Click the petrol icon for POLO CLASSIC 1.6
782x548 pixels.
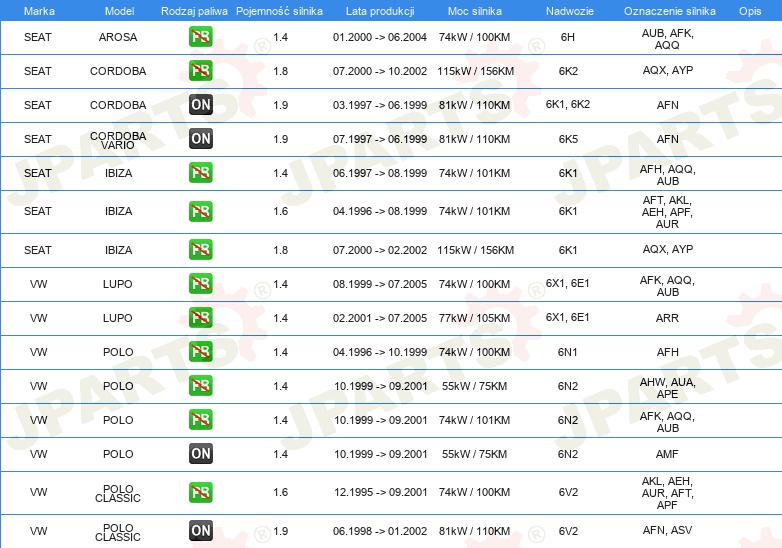tap(200, 492)
